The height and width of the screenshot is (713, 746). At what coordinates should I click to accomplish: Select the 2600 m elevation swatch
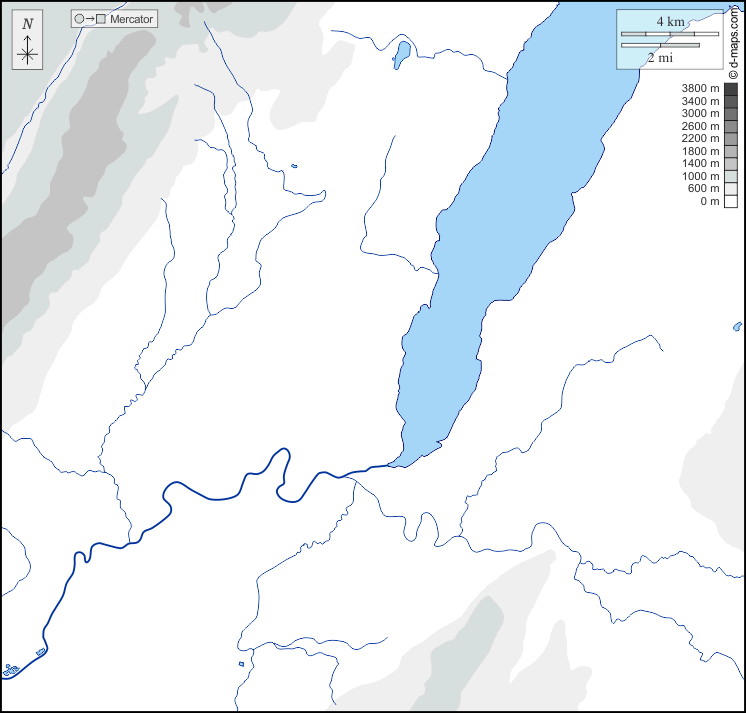pos(731,126)
